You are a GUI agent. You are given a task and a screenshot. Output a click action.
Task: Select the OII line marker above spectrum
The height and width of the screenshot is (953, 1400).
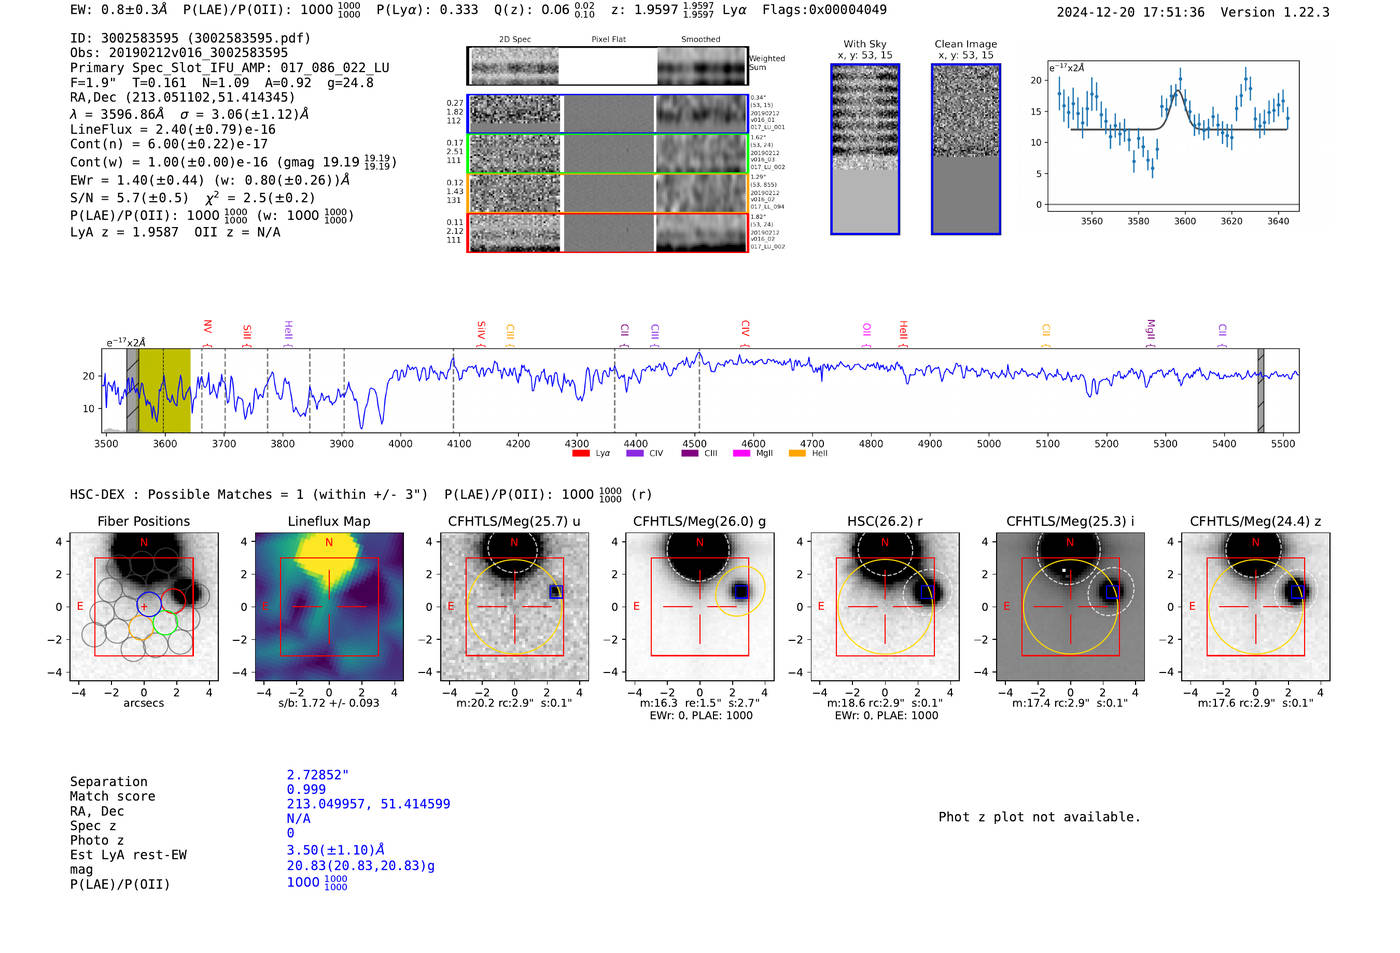coord(867,330)
